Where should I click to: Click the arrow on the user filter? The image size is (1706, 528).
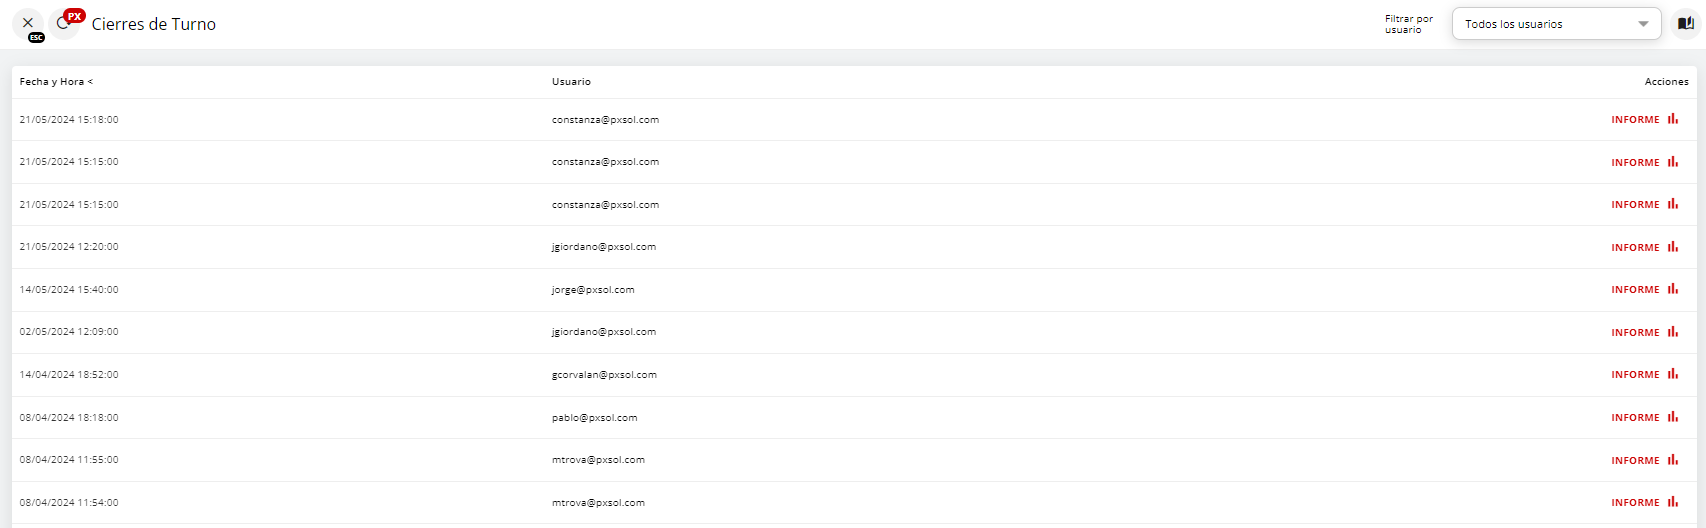point(1643,24)
